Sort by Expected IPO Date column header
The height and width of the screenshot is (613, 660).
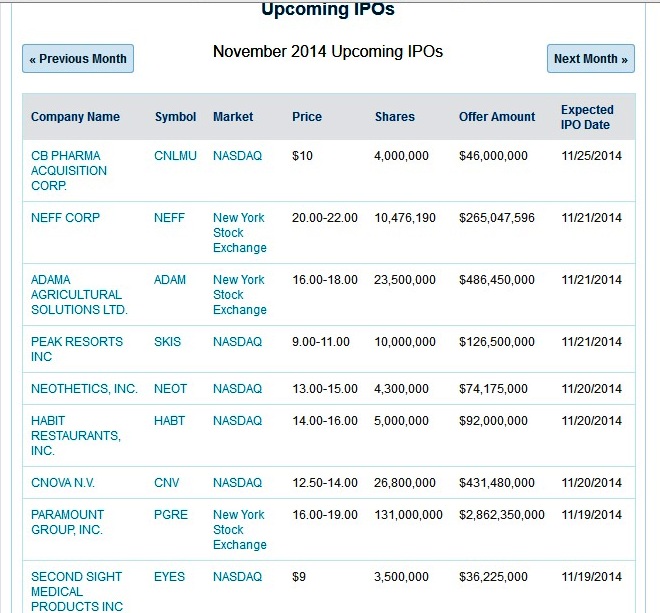[x=587, y=117]
